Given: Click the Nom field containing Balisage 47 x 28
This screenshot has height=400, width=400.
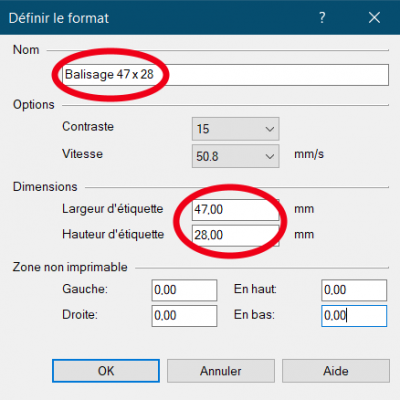Looking at the screenshot, I should (225, 75).
